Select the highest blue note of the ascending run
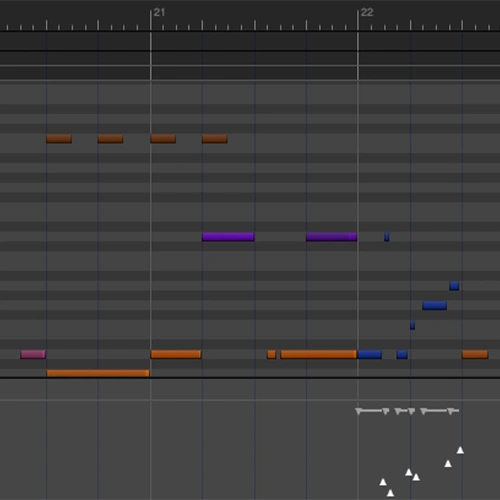500x500 pixels. (x=454, y=286)
